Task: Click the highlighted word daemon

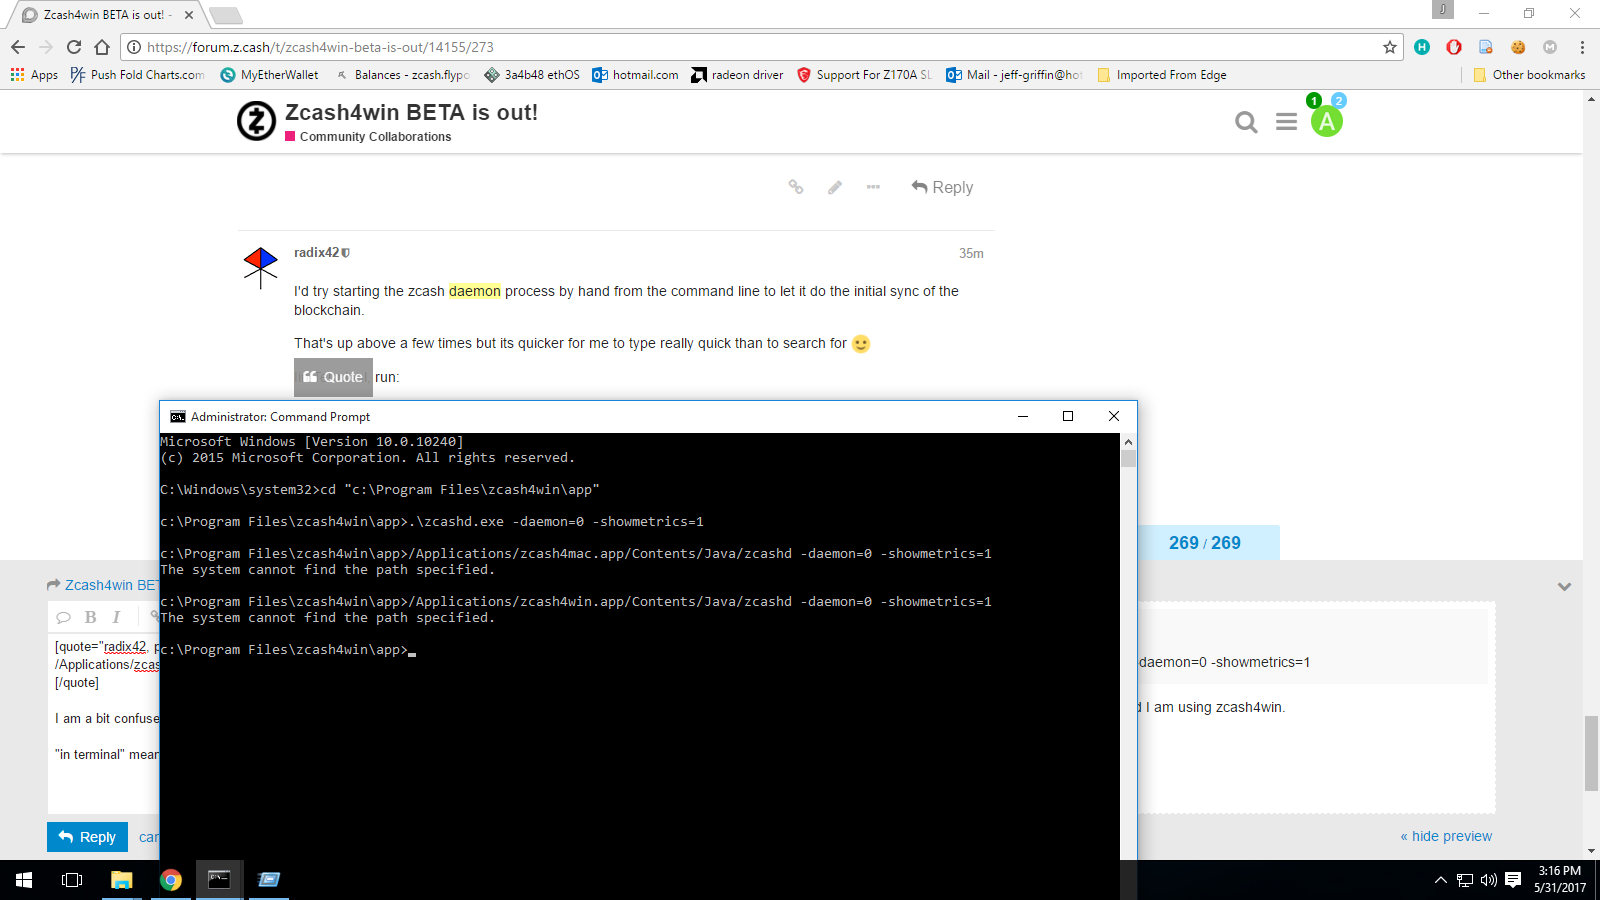Action: coord(475,291)
